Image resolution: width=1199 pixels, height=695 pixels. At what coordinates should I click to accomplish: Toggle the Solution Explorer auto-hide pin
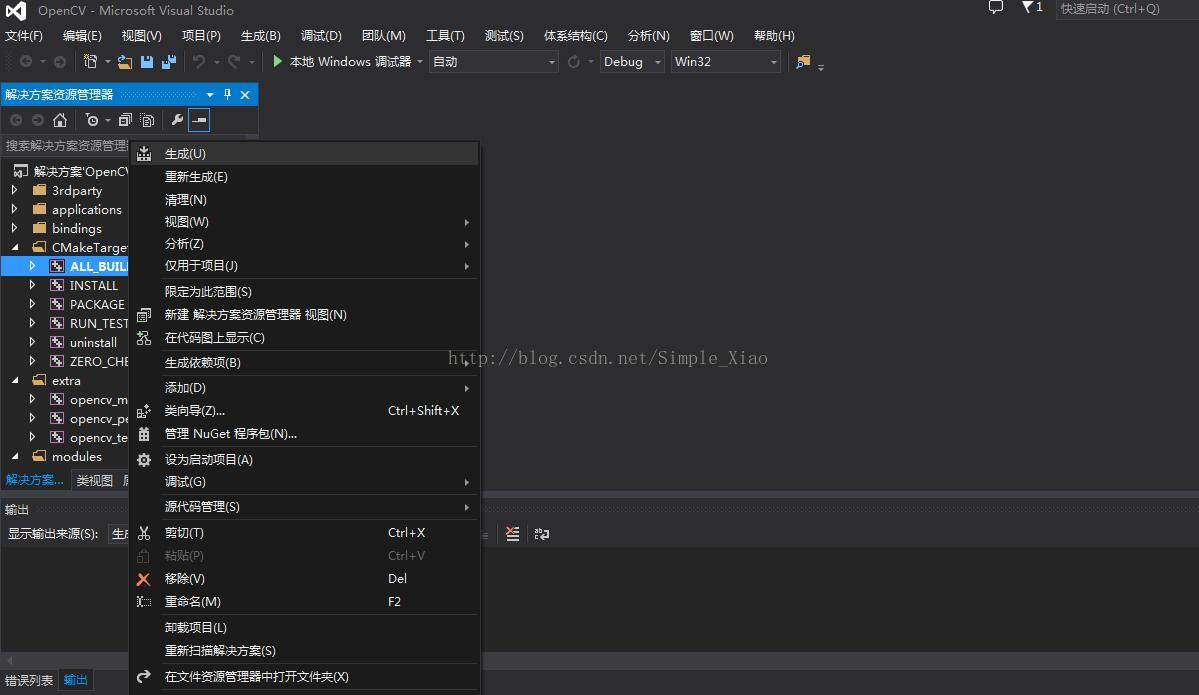(x=227, y=94)
